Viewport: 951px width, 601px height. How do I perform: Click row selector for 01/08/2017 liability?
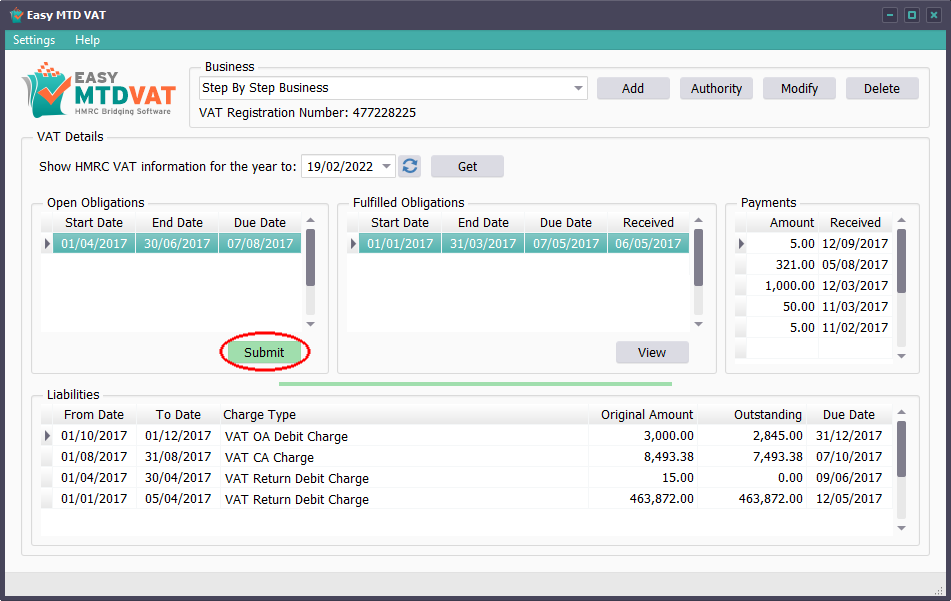point(47,457)
